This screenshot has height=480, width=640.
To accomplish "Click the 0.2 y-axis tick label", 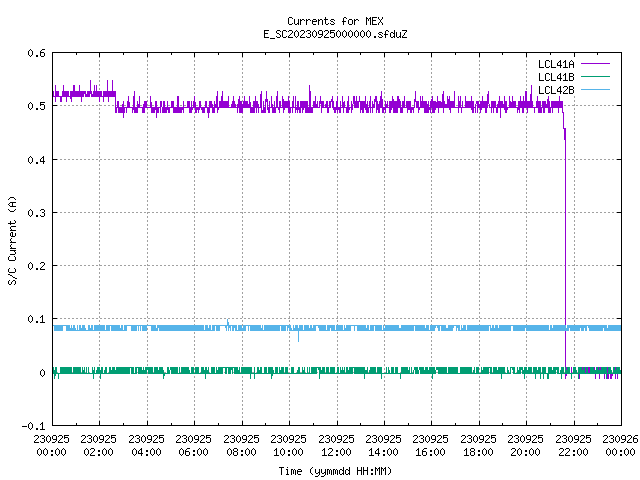I will [x=36, y=266].
